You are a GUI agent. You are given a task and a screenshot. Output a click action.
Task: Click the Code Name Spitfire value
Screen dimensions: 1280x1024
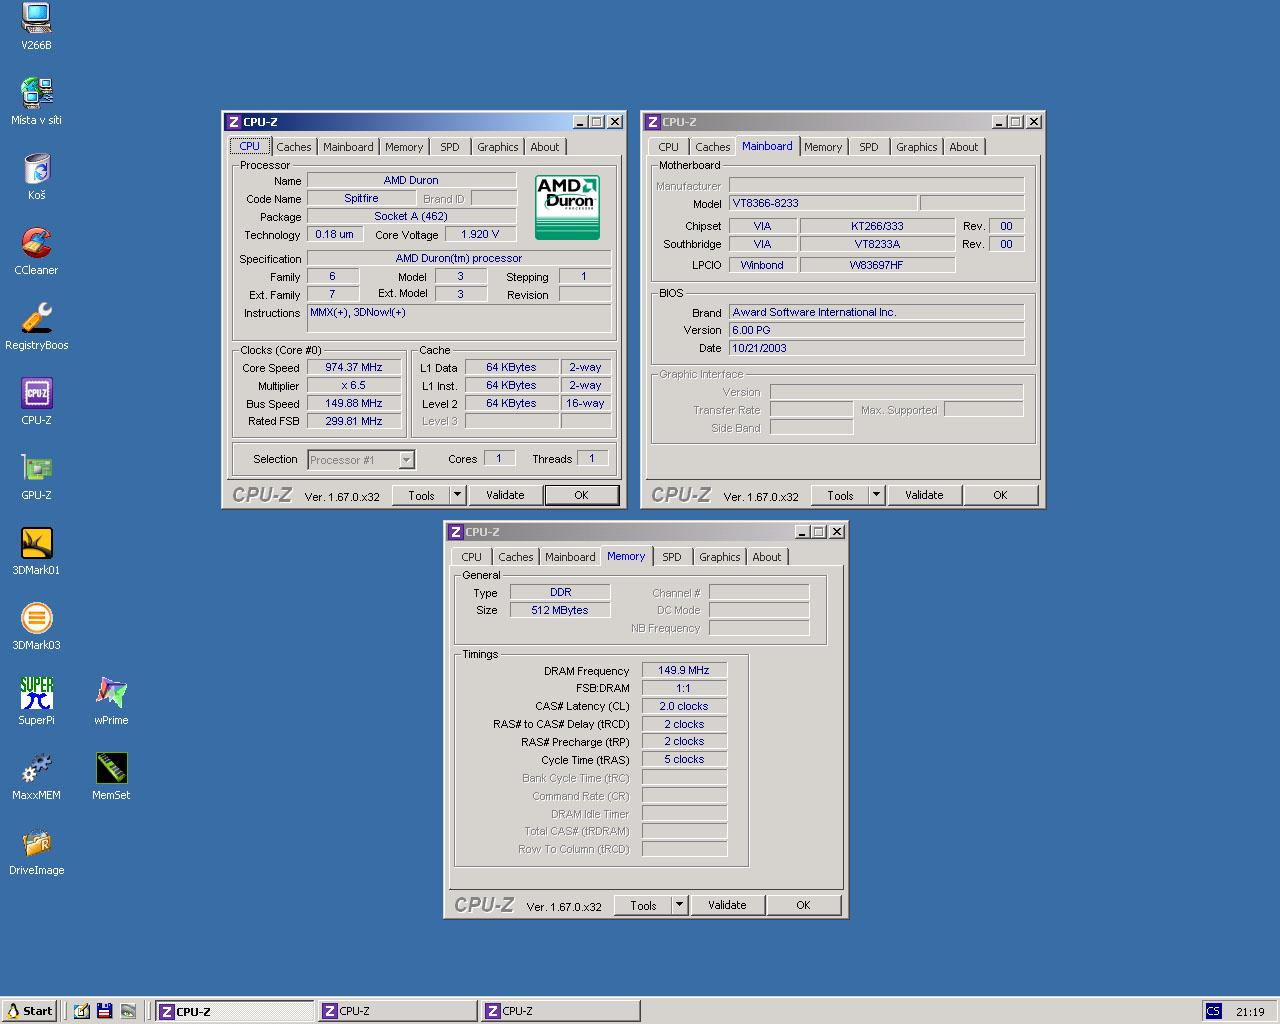361,198
